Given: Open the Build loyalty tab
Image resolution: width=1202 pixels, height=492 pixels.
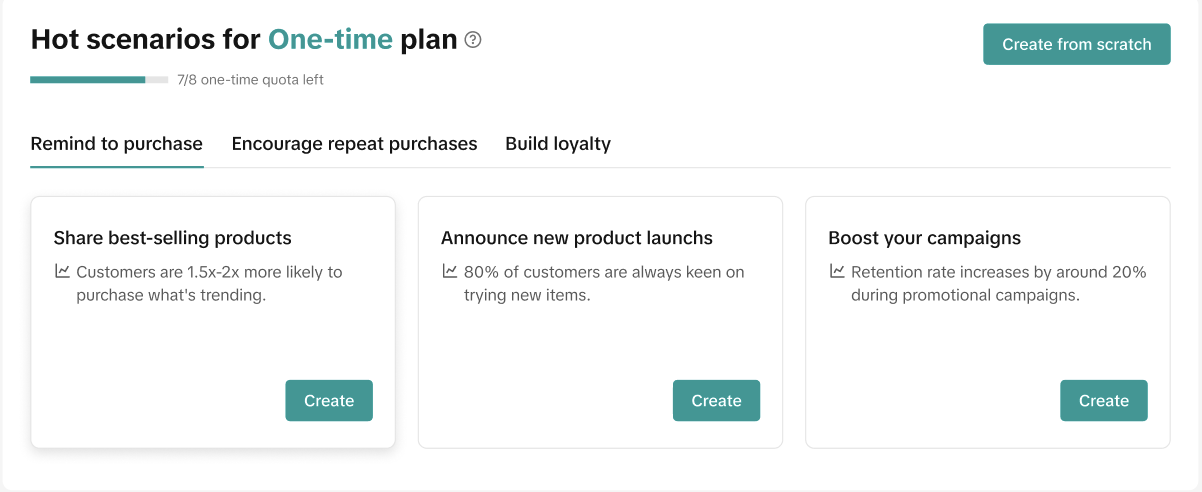Looking at the screenshot, I should coord(558,144).
